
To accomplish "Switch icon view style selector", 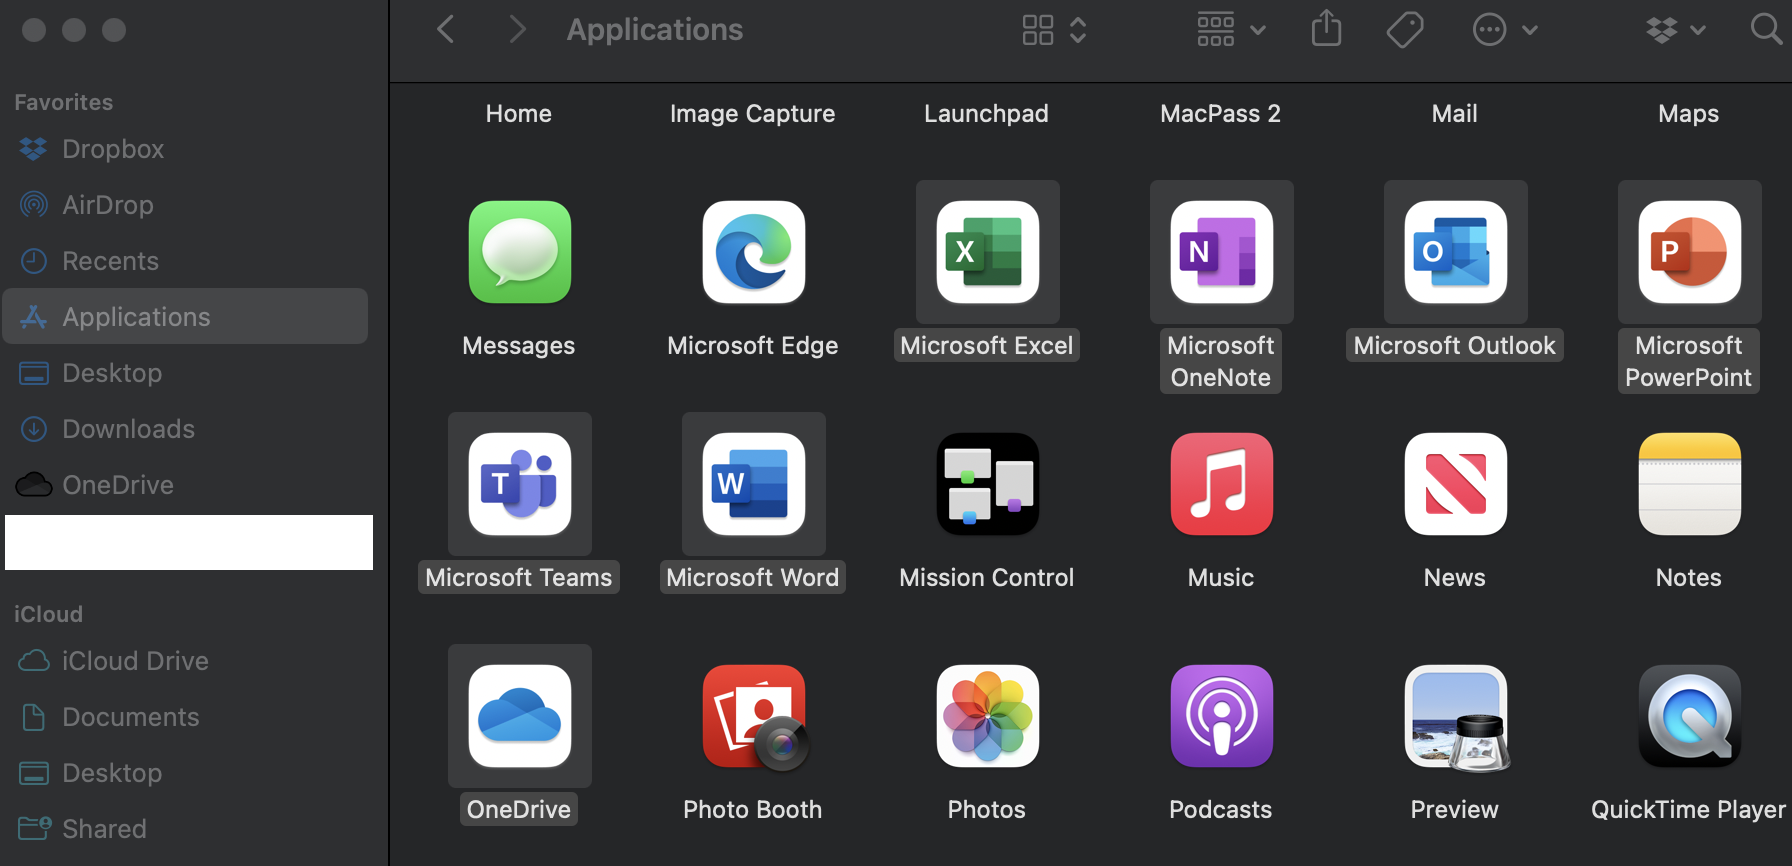I will [1053, 30].
